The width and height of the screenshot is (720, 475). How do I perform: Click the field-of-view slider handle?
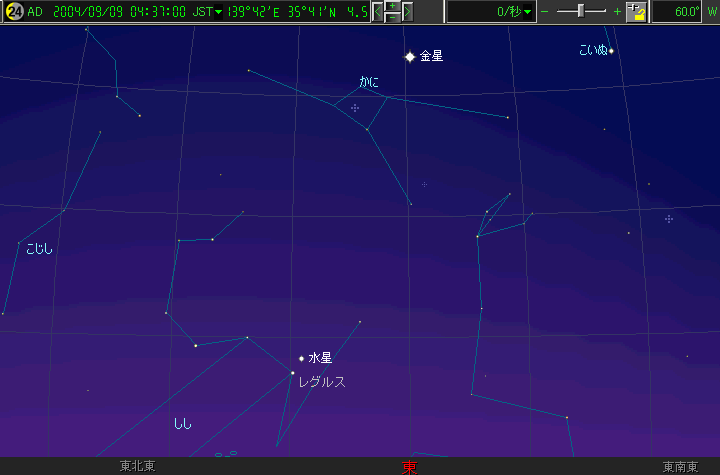click(x=582, y=12)
